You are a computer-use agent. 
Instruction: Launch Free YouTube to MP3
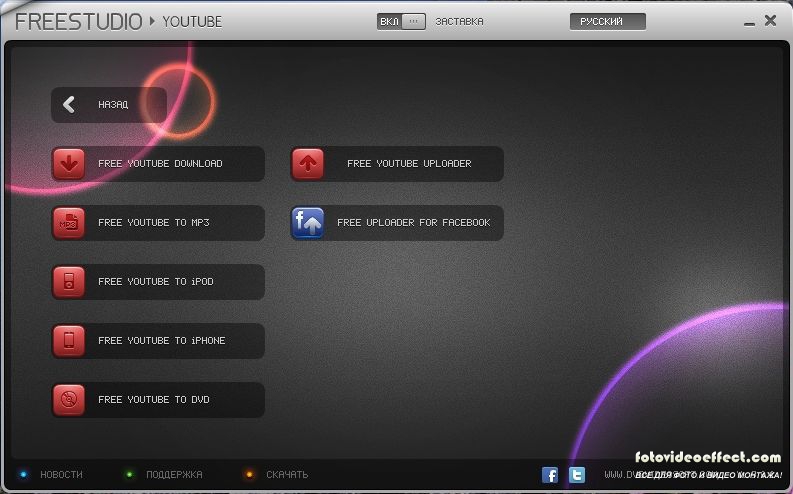158,223
